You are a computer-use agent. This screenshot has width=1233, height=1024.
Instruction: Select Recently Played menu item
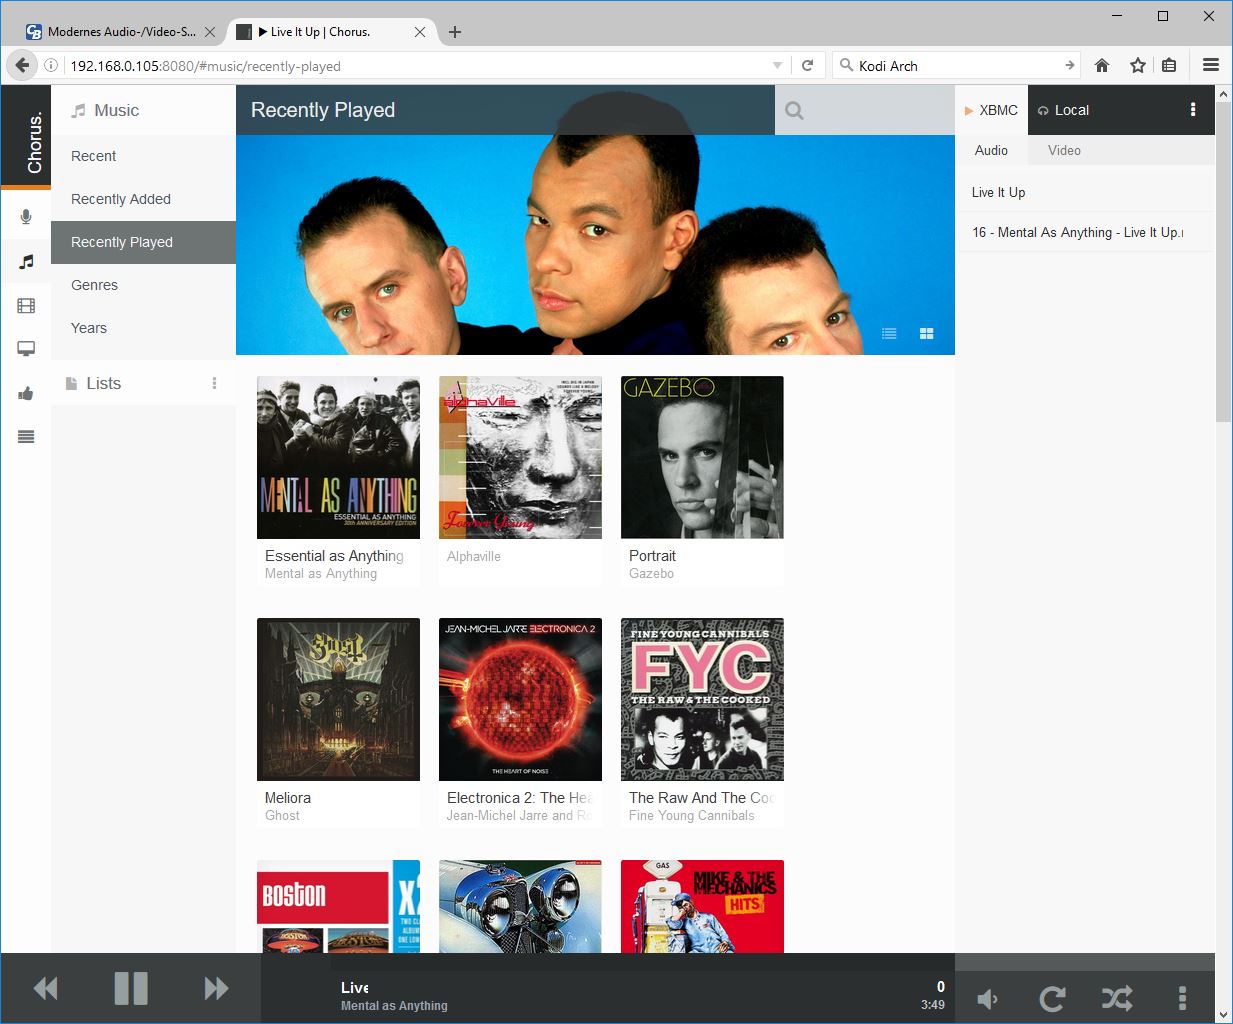click(143, 242)
